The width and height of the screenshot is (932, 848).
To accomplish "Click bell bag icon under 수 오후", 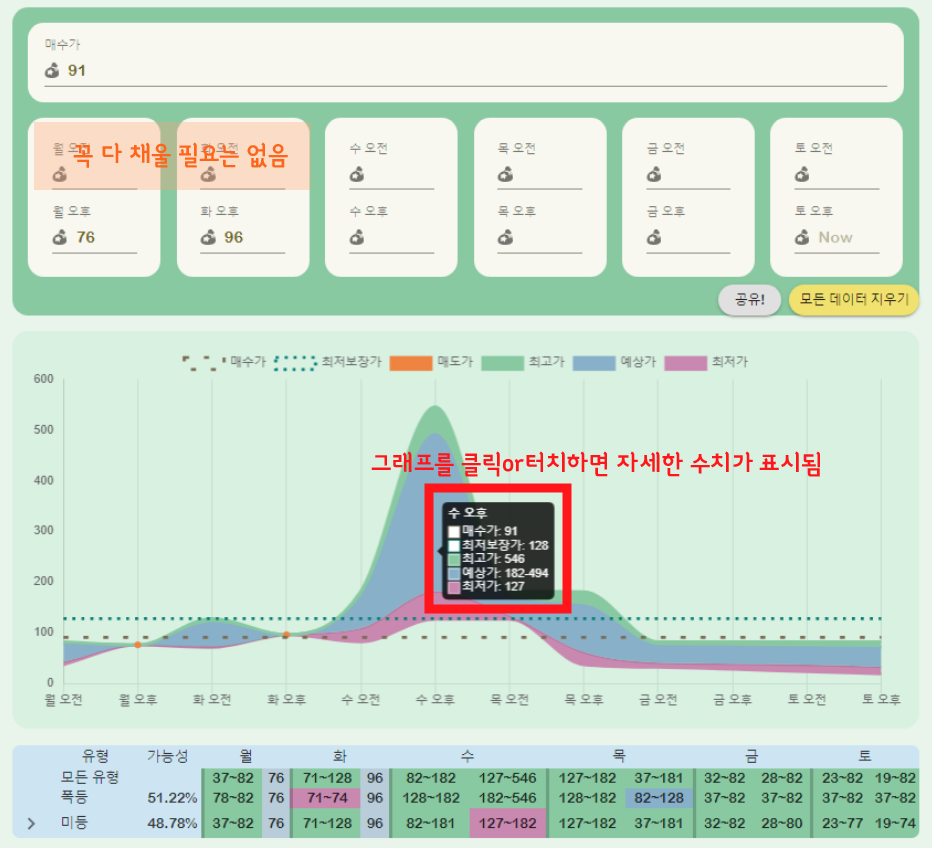I will click(357, 238).
